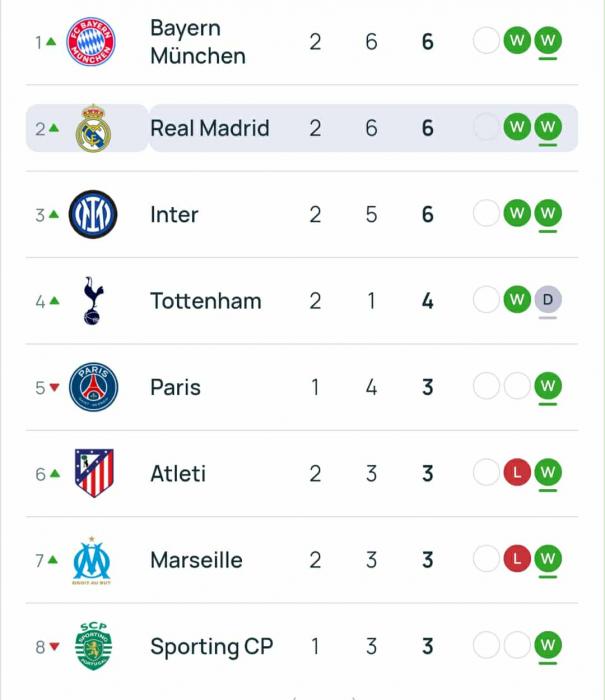605x700 pixels.
Task: Open the Atleti club crest
Action: [x=93, y=473]
